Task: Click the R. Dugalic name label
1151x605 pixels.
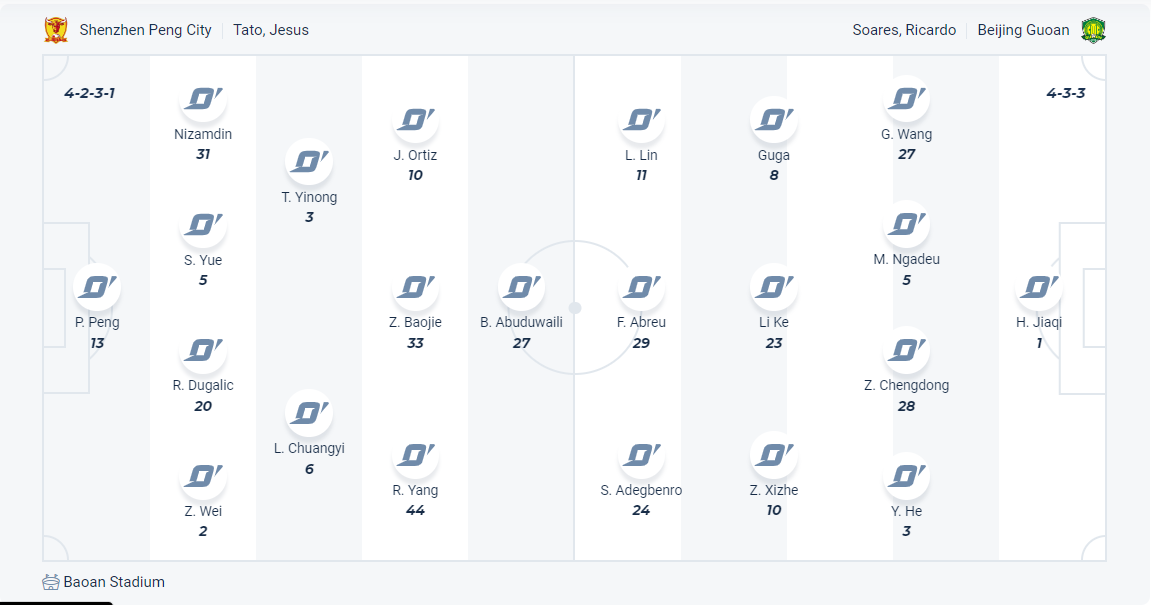Action: click(203, 385)
